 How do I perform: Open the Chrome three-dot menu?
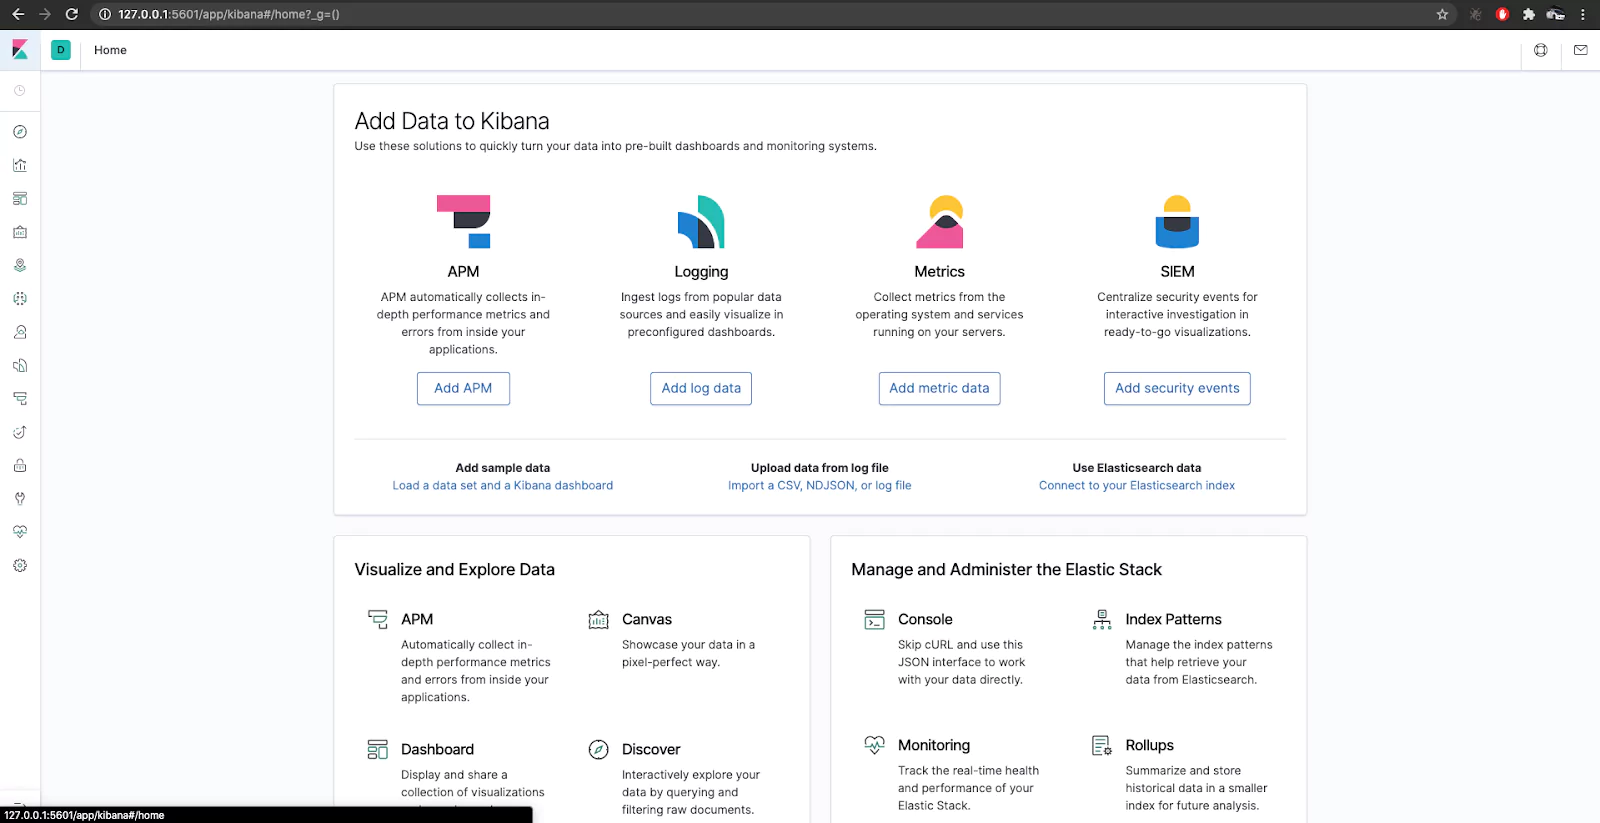tap(1583, 14)
